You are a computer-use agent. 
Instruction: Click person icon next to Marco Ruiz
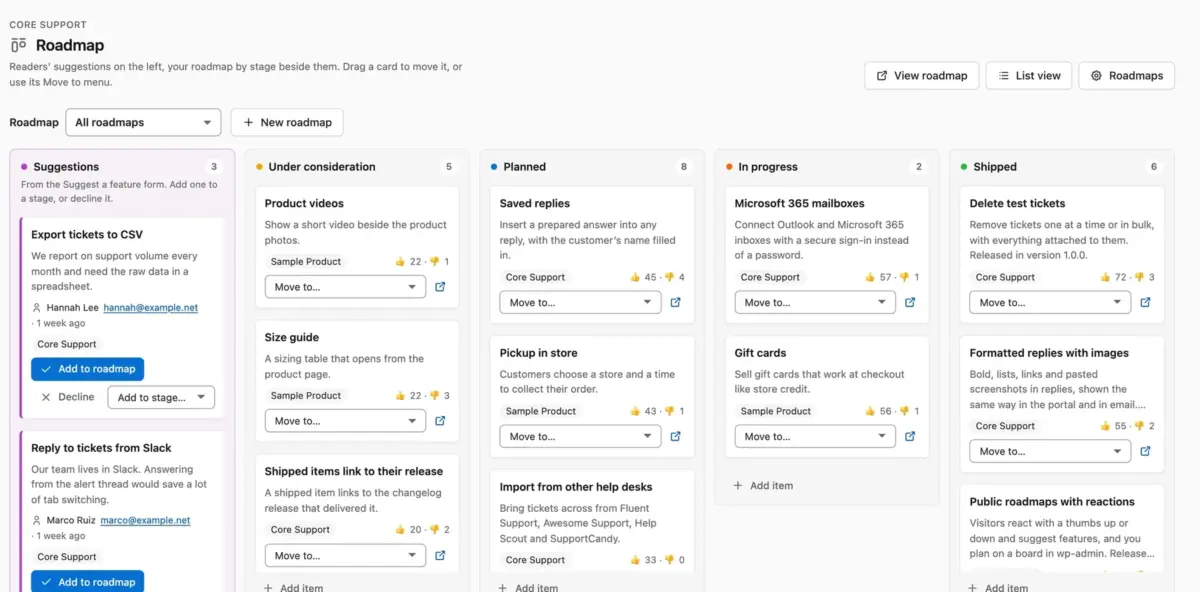point(37,521)
